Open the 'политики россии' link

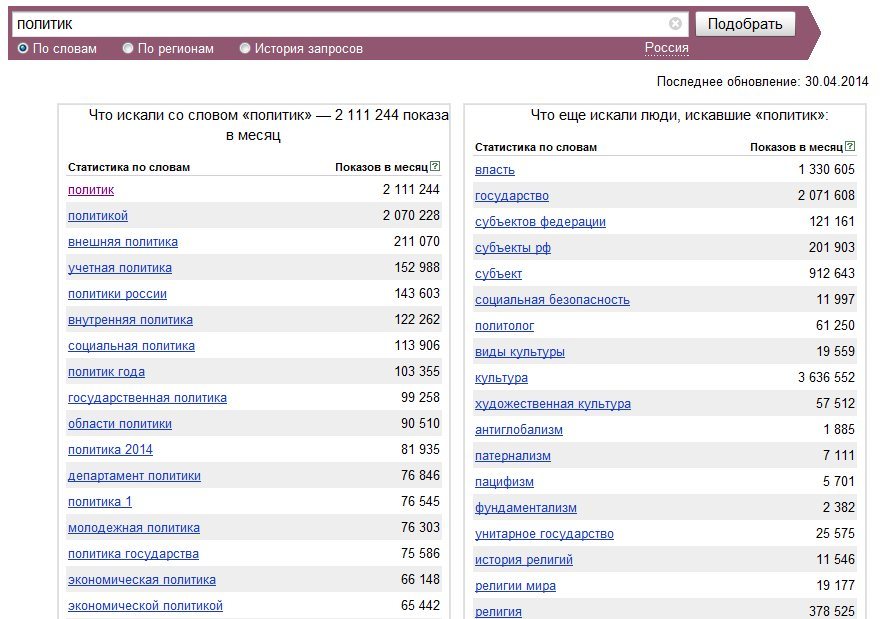click(x=117, y=294)
